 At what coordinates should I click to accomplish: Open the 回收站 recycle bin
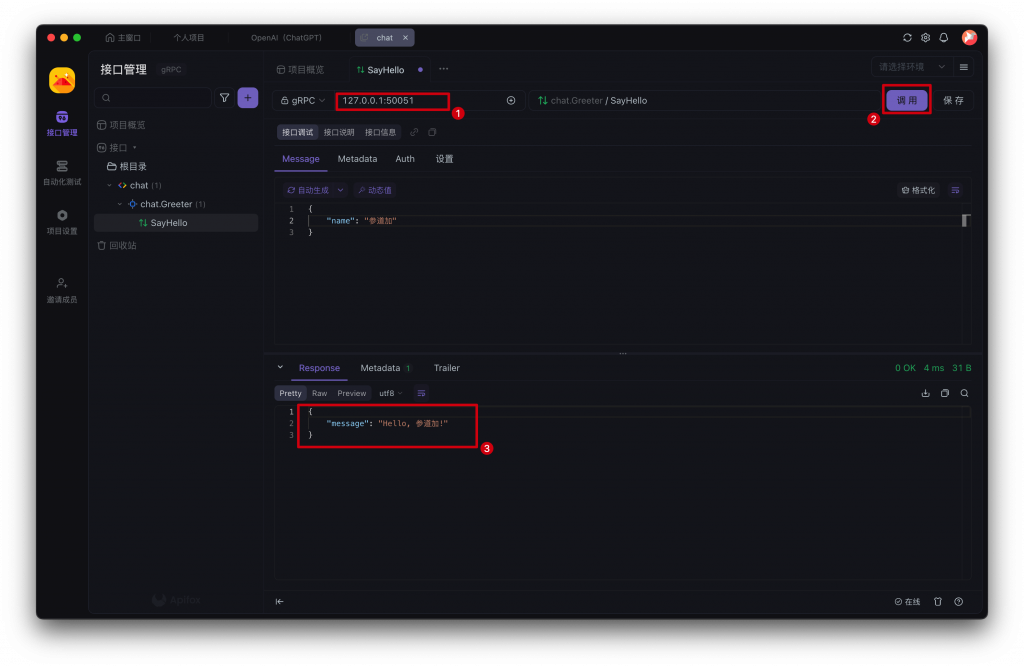(x=117, y=246)
